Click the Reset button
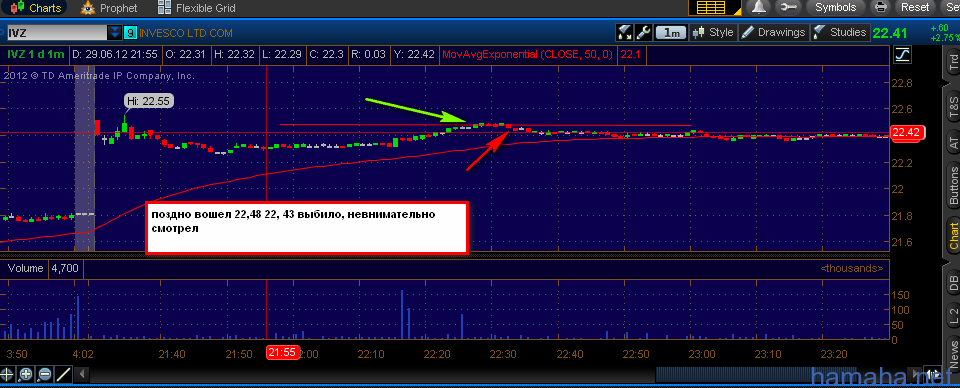The width and height of the screenshot is (960, 388). tap(915, 7)
